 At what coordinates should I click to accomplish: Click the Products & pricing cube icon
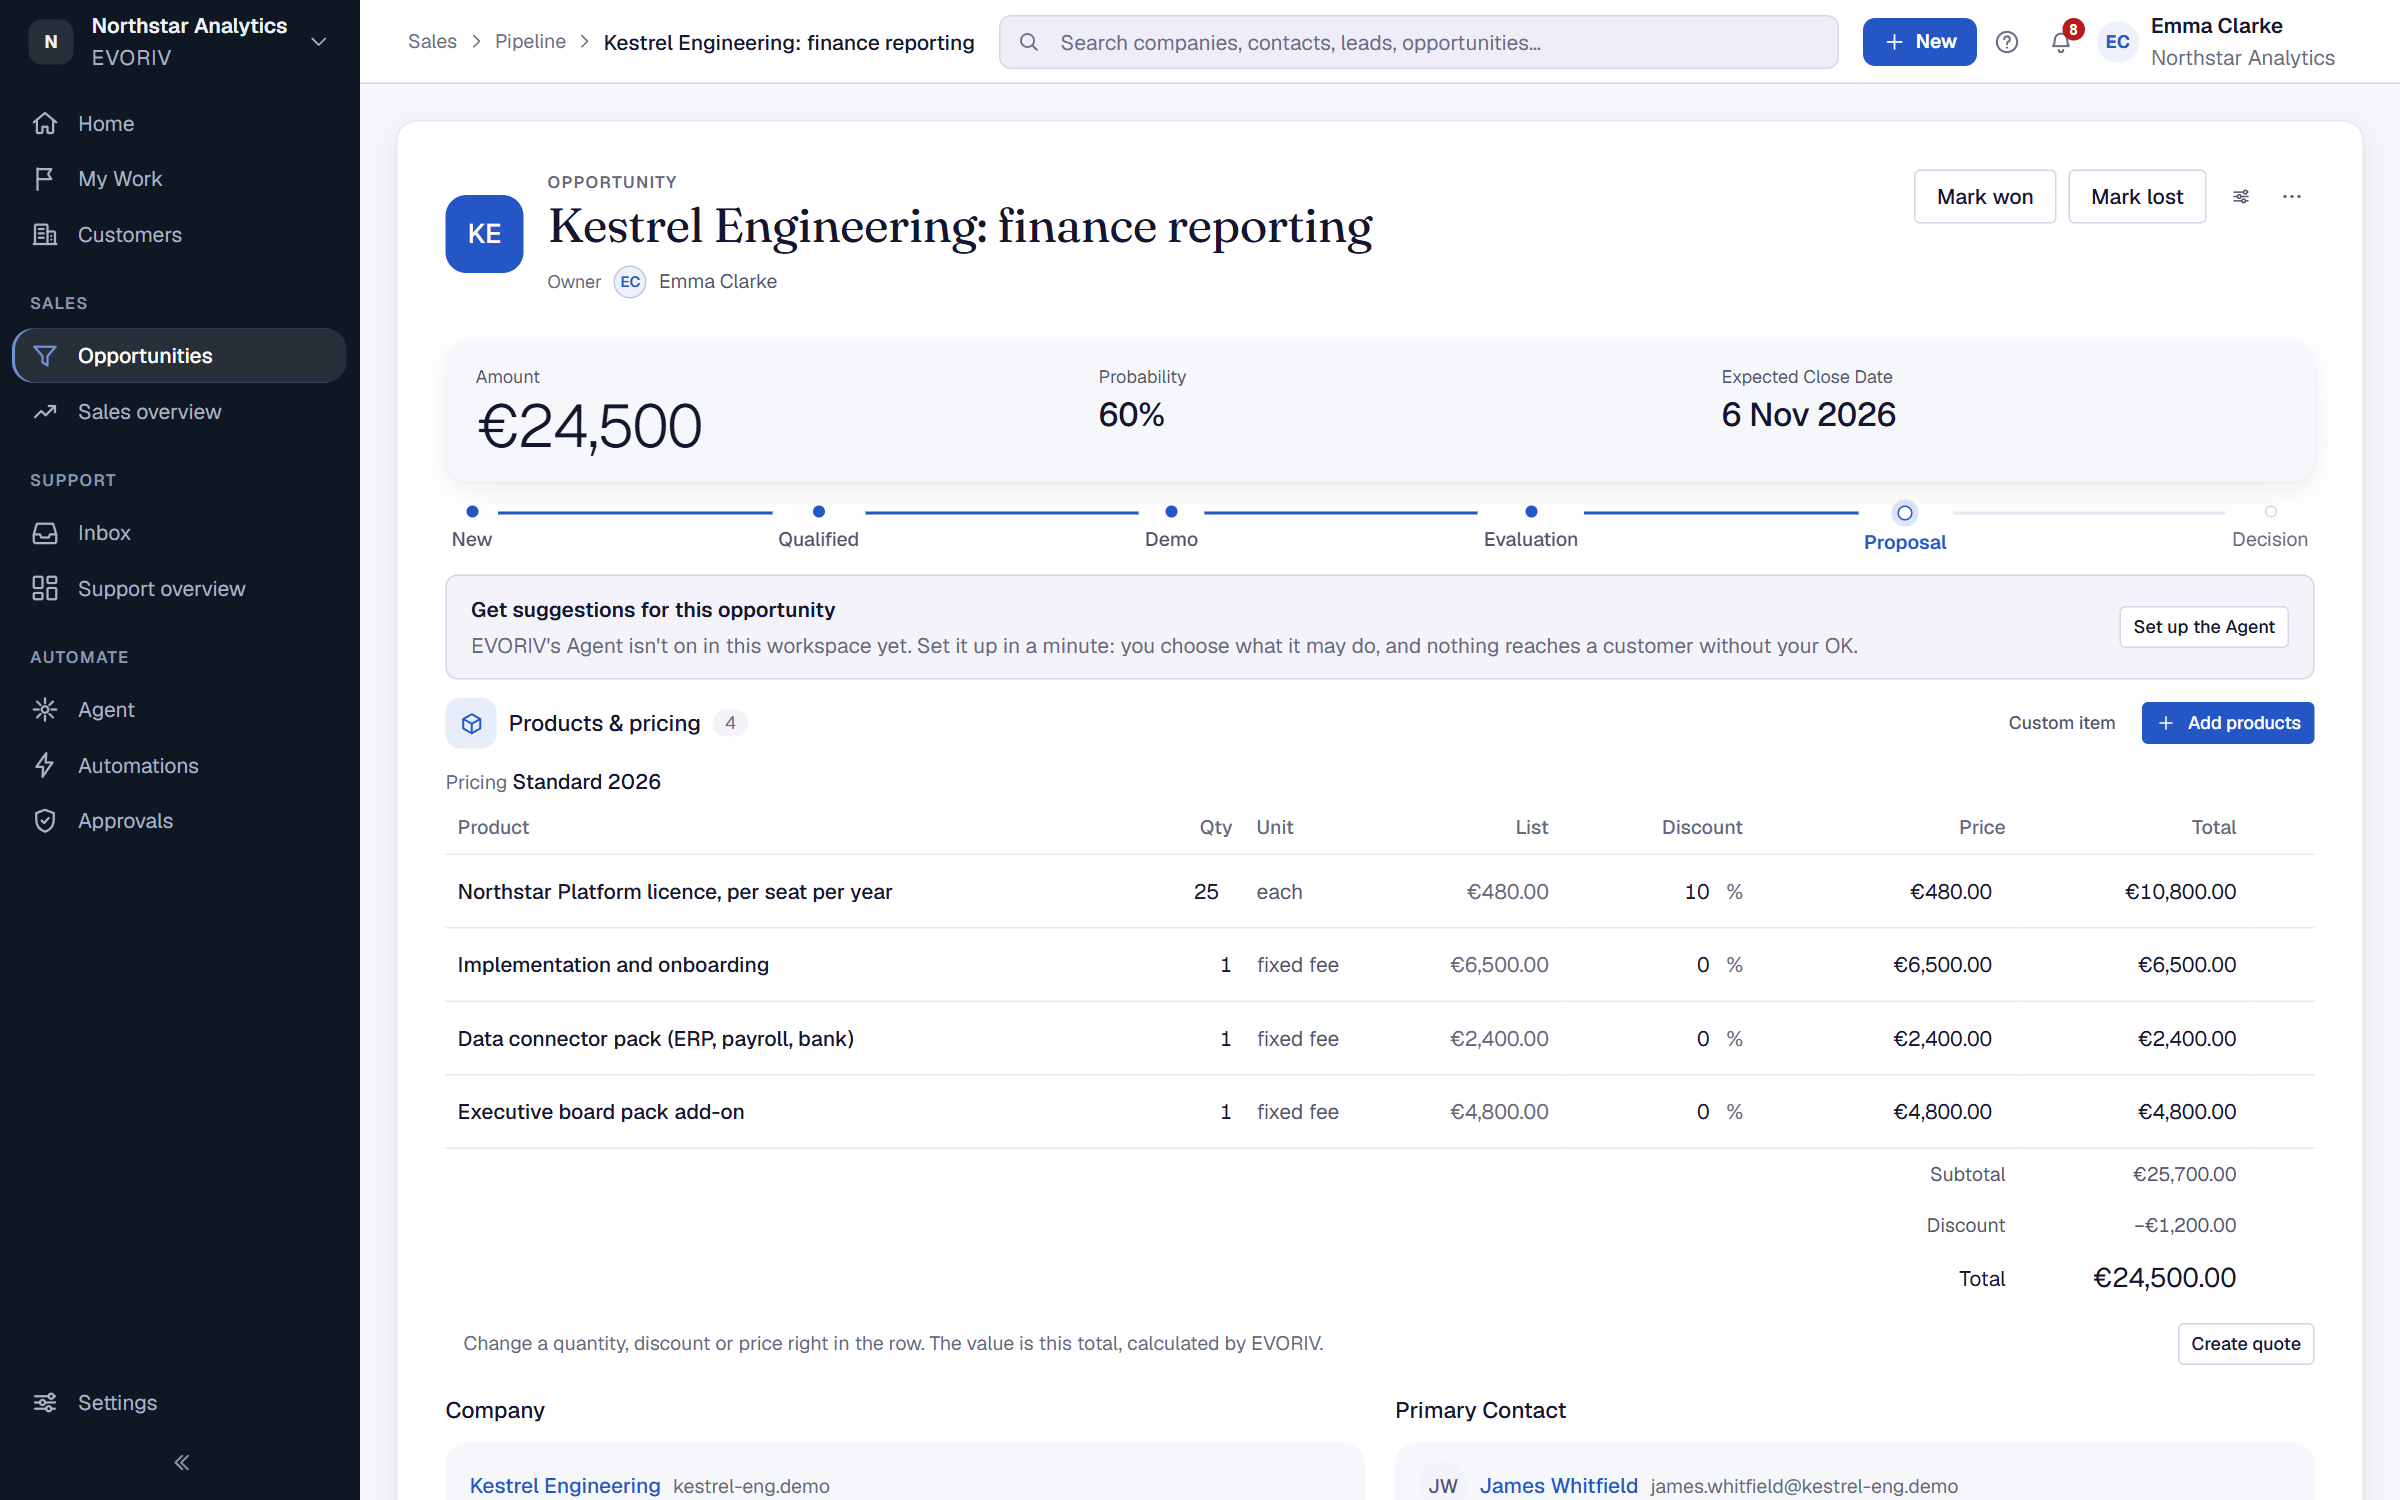[x=471, y=723]
